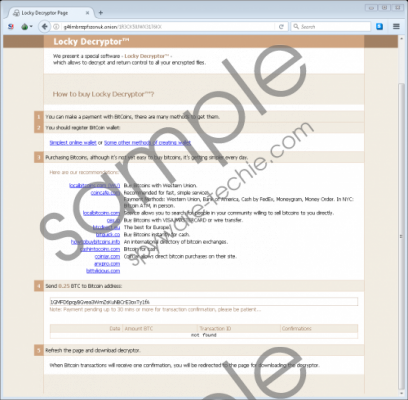This screenshot has width=408, height=400.
Task: Click the Locky Decryptor page heading
Action: pos(91,42)
